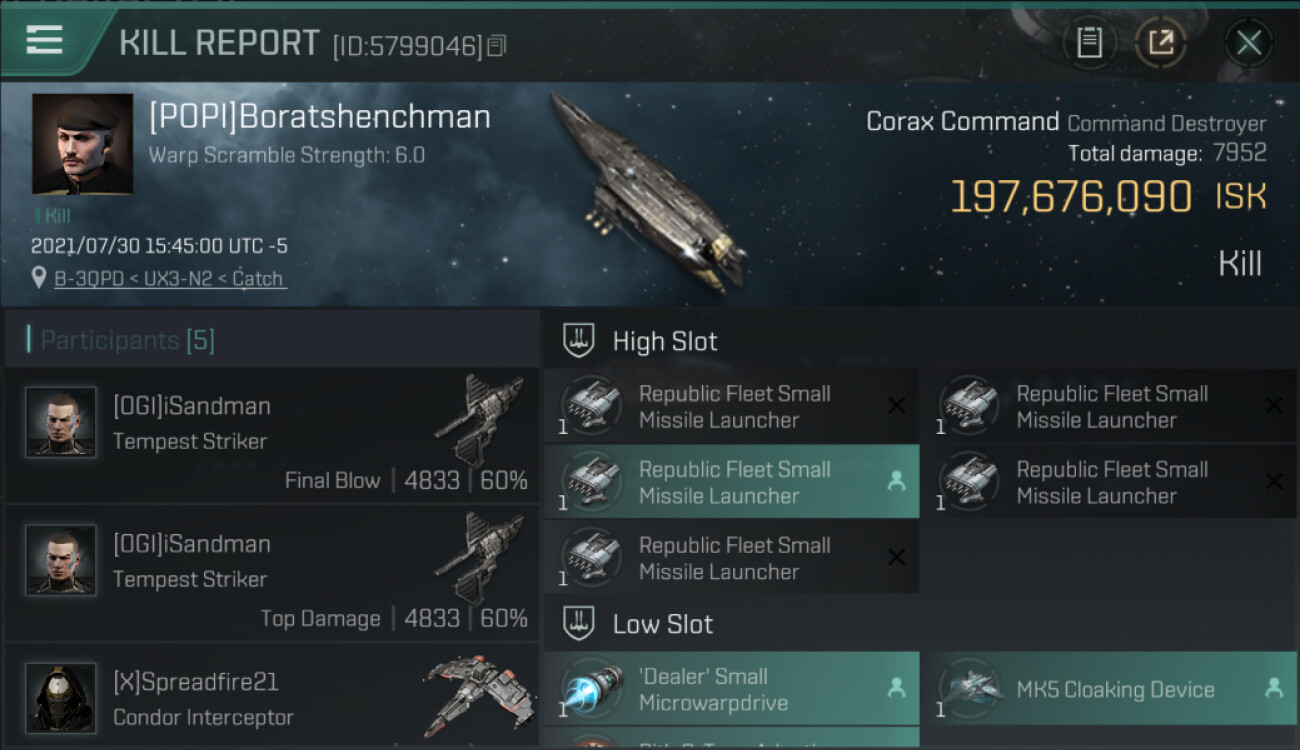Image resolution: width=1300 pixels, height=750 pixels.
Task: Open the hamburger menu button
Action: 45,41
